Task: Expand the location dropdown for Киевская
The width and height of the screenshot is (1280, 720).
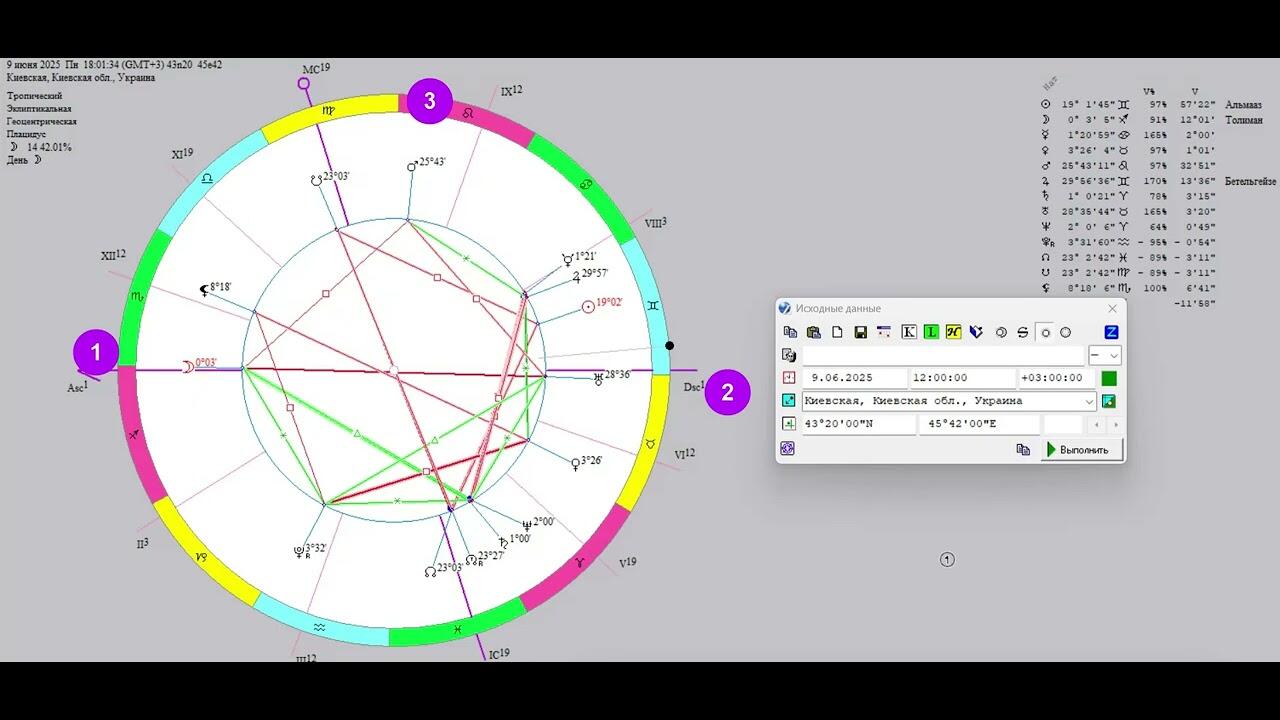Action: pos(1089,401)
